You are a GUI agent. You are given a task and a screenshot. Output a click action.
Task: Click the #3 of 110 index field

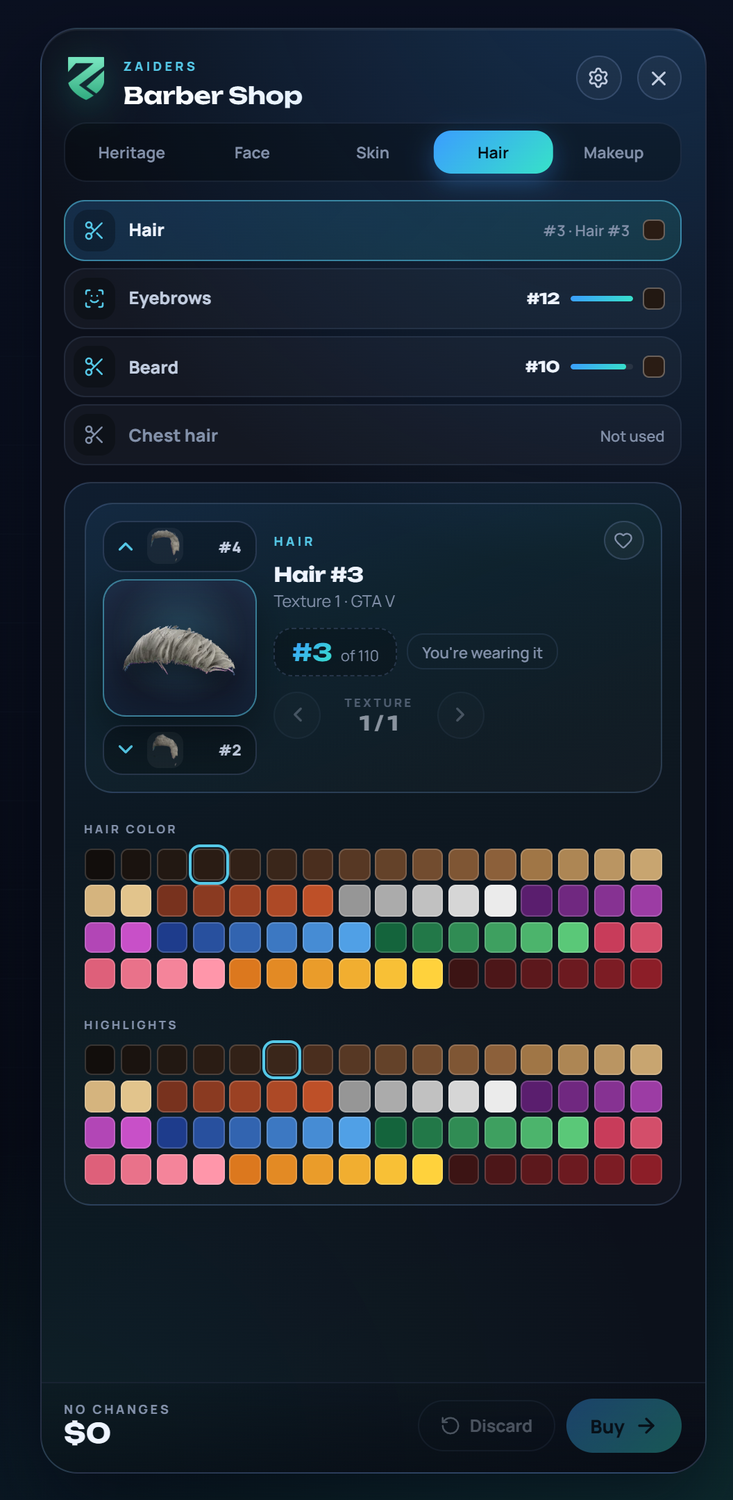(x=335, y=653)
